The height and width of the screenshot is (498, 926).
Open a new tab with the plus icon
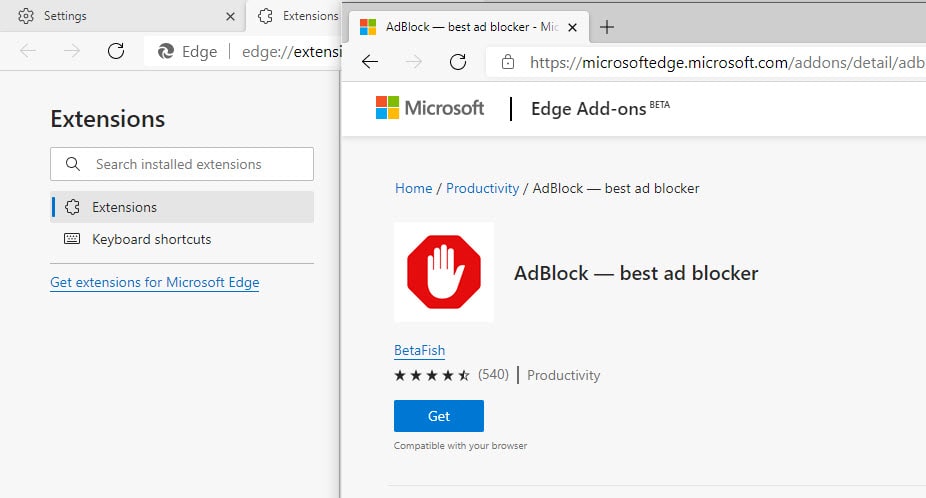pyautogui.click(x=607, y=27)
